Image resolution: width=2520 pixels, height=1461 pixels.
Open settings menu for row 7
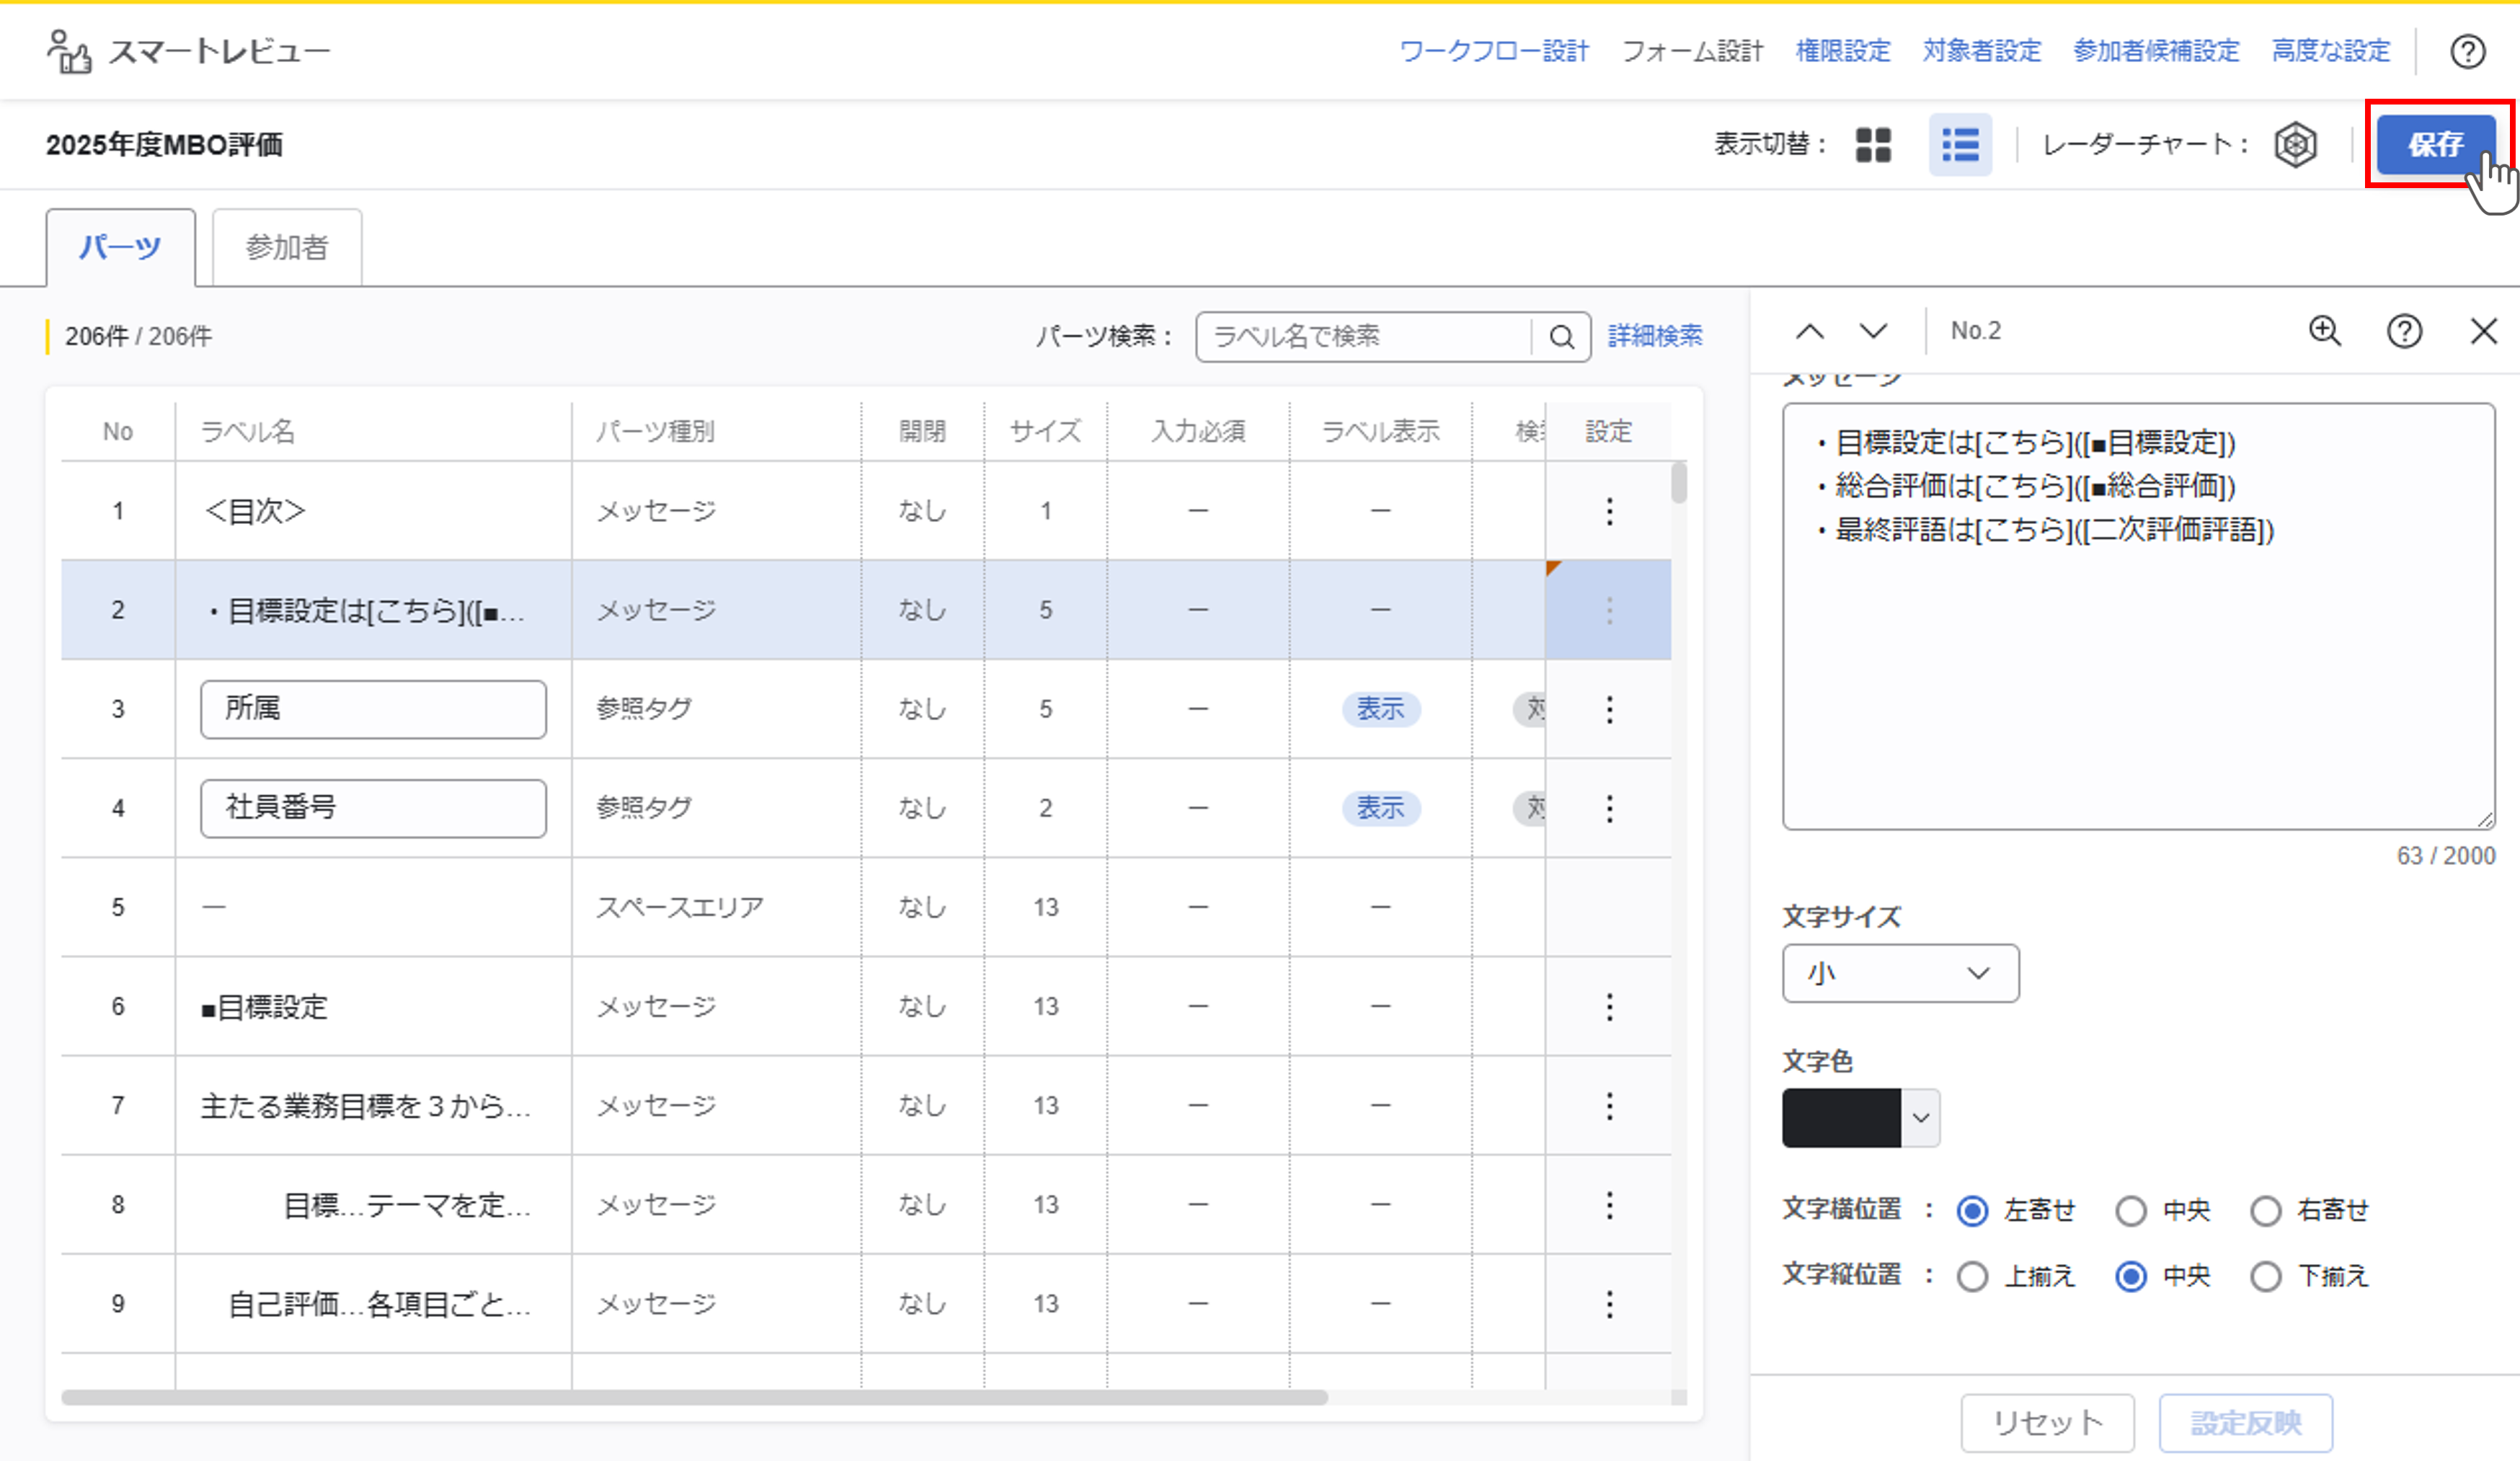(x=1609, y=1105)
